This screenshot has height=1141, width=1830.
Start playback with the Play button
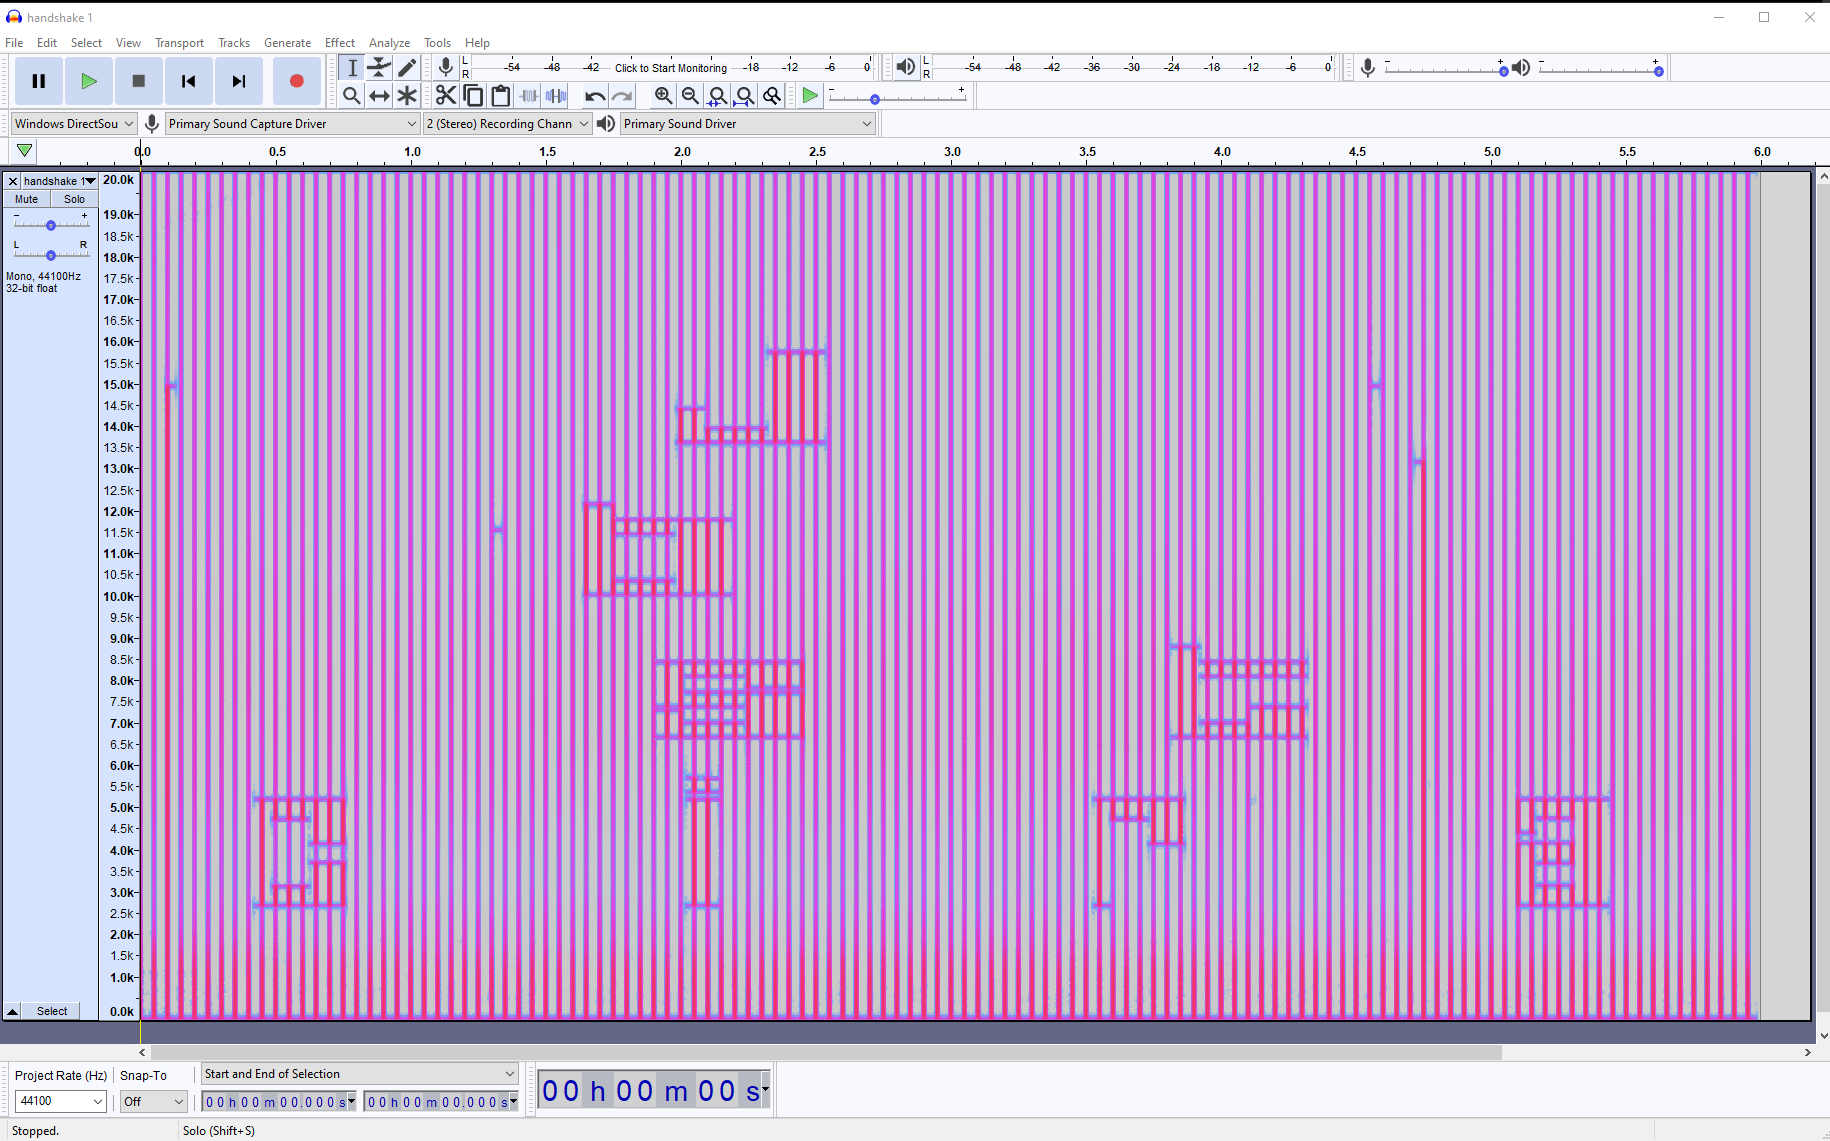click(x=89, y=81)
